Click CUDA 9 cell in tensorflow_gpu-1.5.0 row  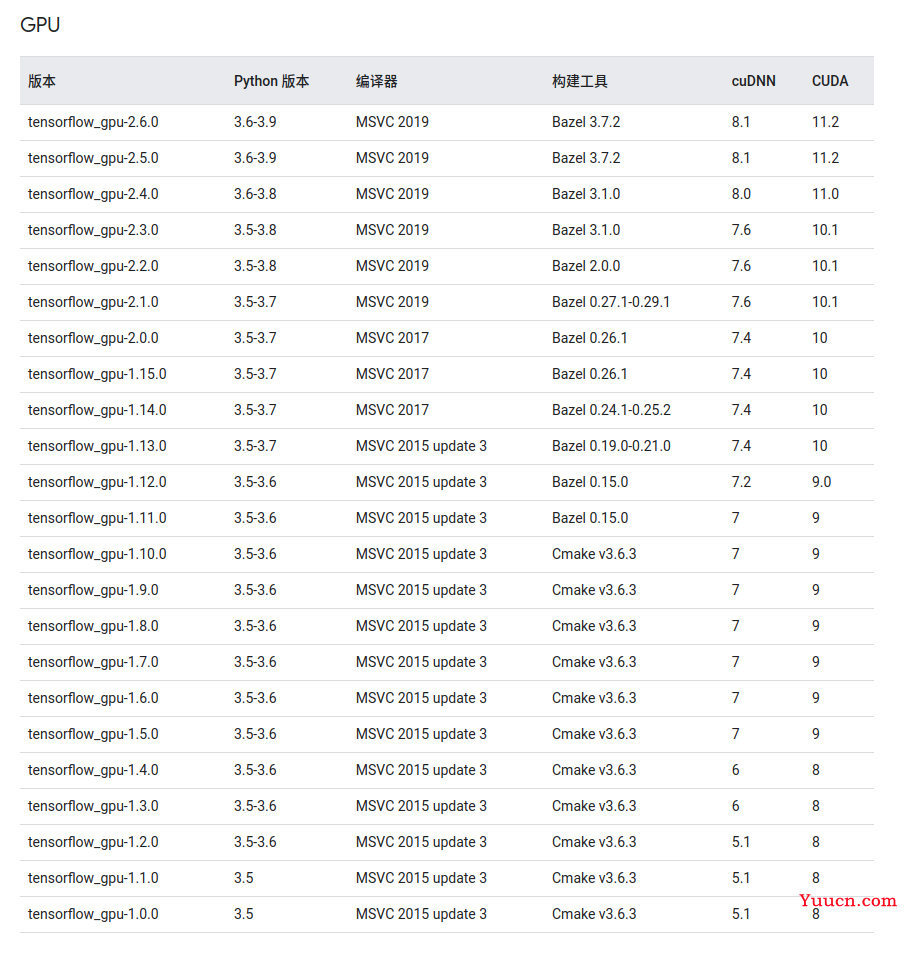816,734
